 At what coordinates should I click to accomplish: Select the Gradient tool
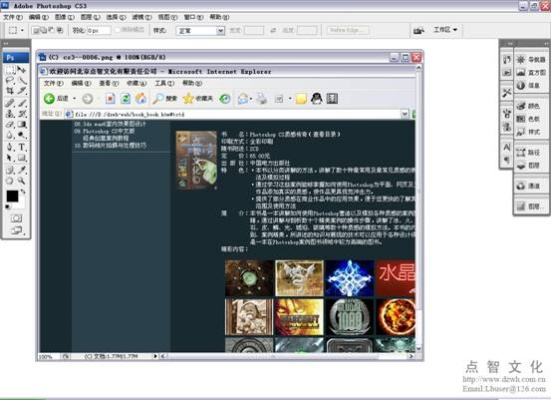[x=22, y=124]
